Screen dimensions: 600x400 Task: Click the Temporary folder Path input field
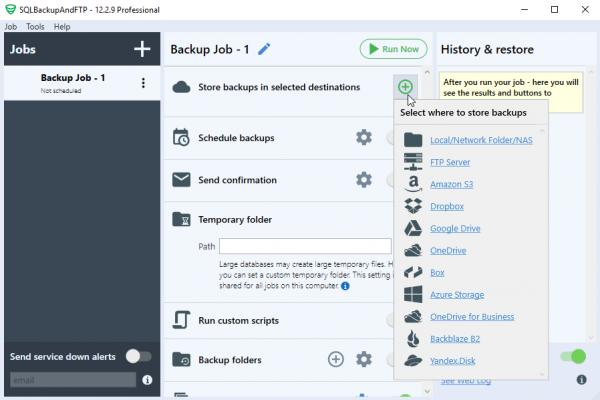tap(305, 246)
